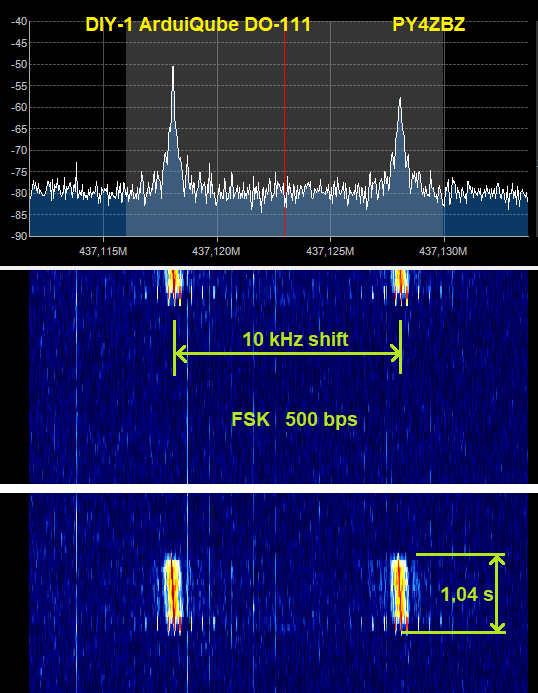This screenshot has height=693, width=538.
Task: Click the upper-left waterfall burst
Action: tap(173, 287)
